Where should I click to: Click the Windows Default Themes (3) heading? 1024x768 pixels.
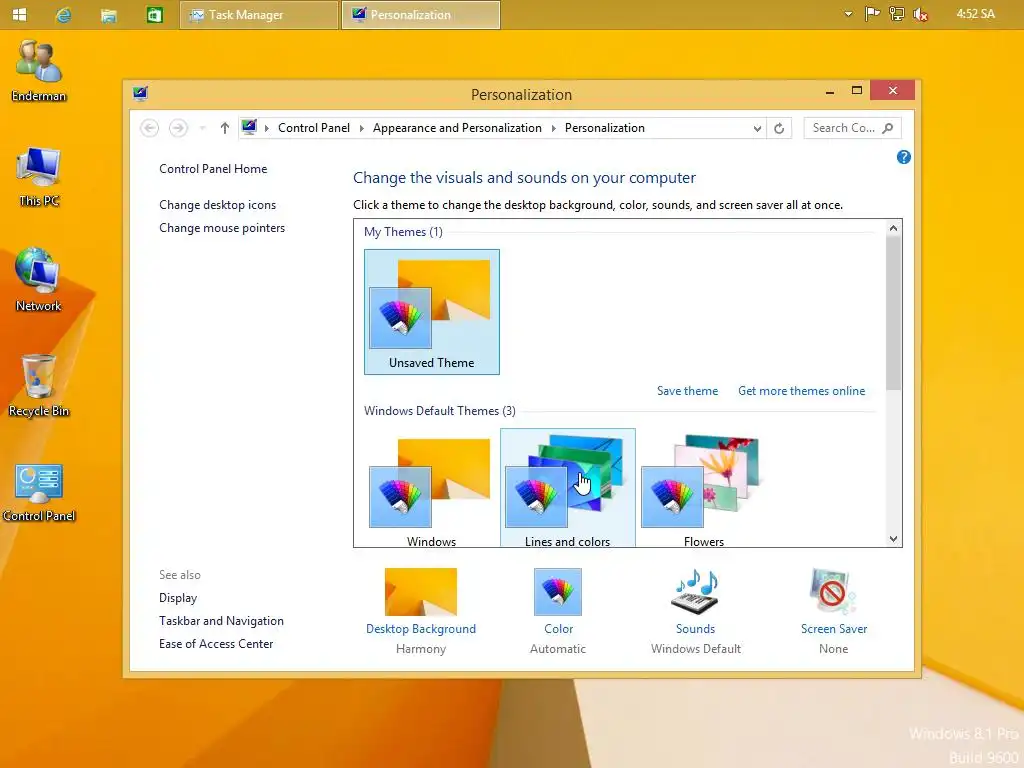click(440, 411)
